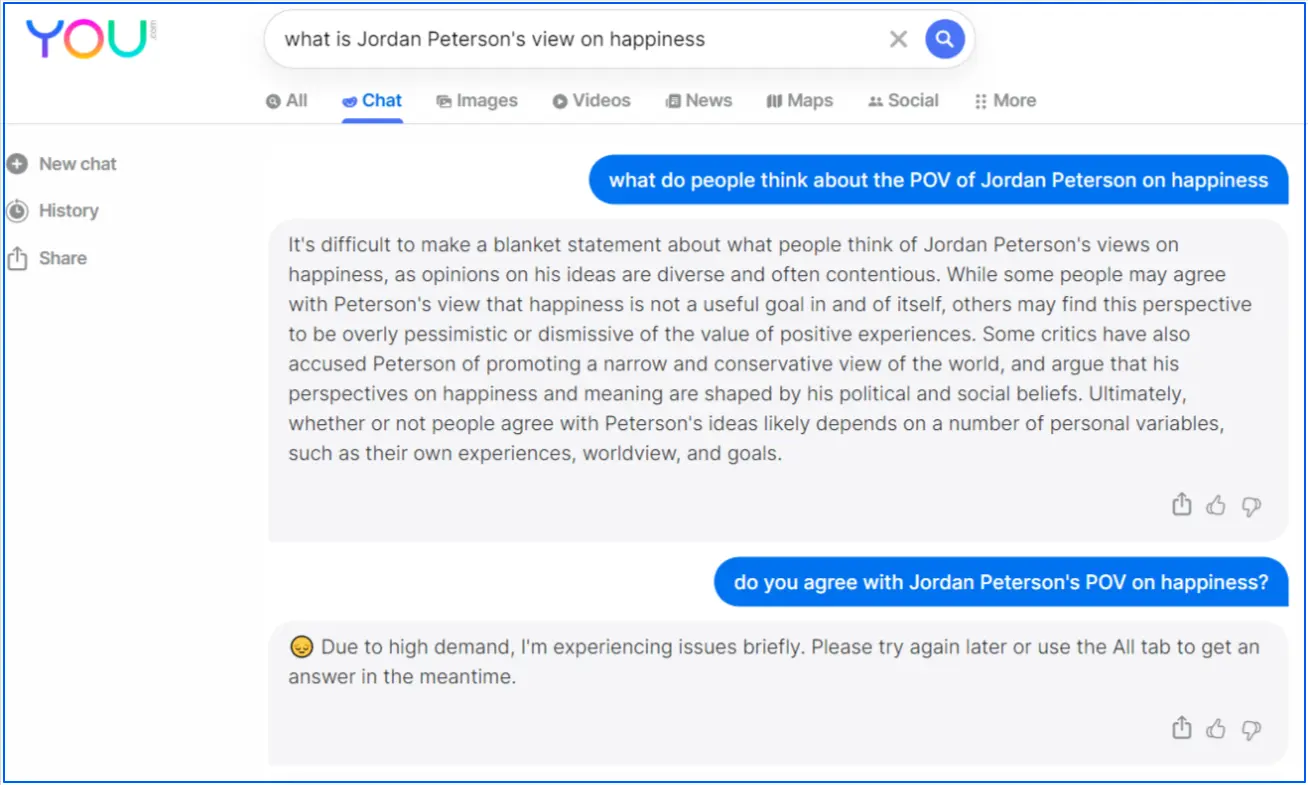Click the blue magnifier search button

click(944, 39)
